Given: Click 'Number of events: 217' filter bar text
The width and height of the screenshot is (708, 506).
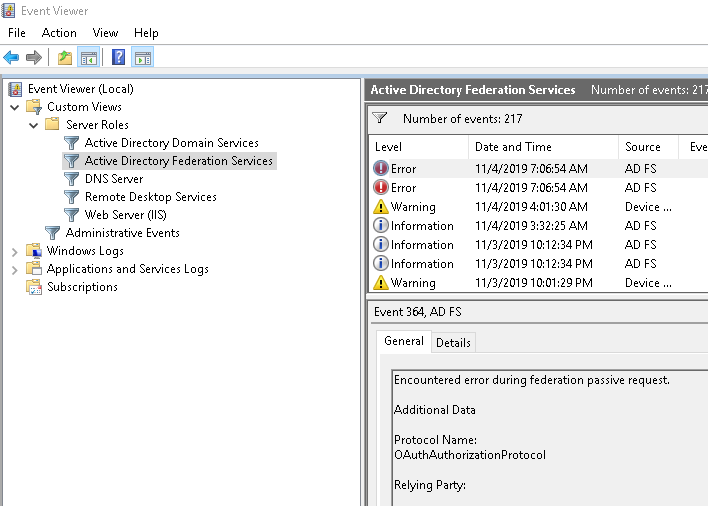Looking at the screenshot, I should pos(462,119).
